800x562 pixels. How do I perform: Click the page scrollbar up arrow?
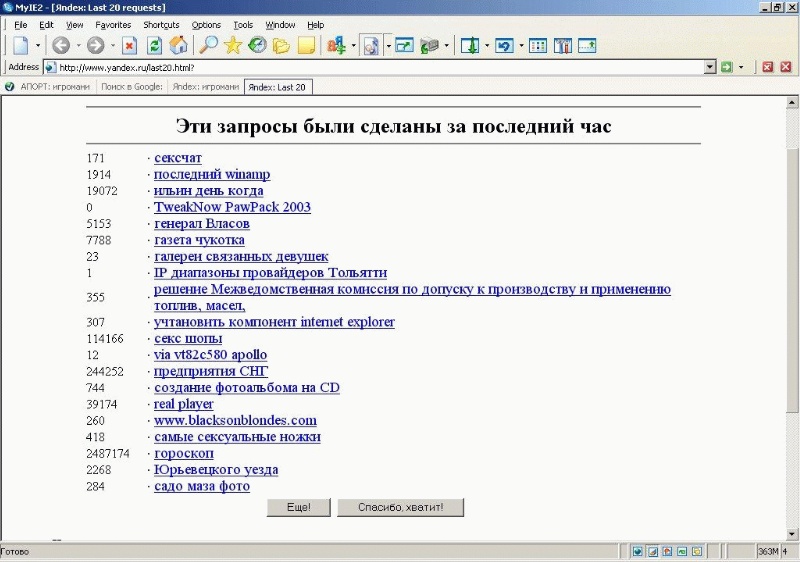792,103
